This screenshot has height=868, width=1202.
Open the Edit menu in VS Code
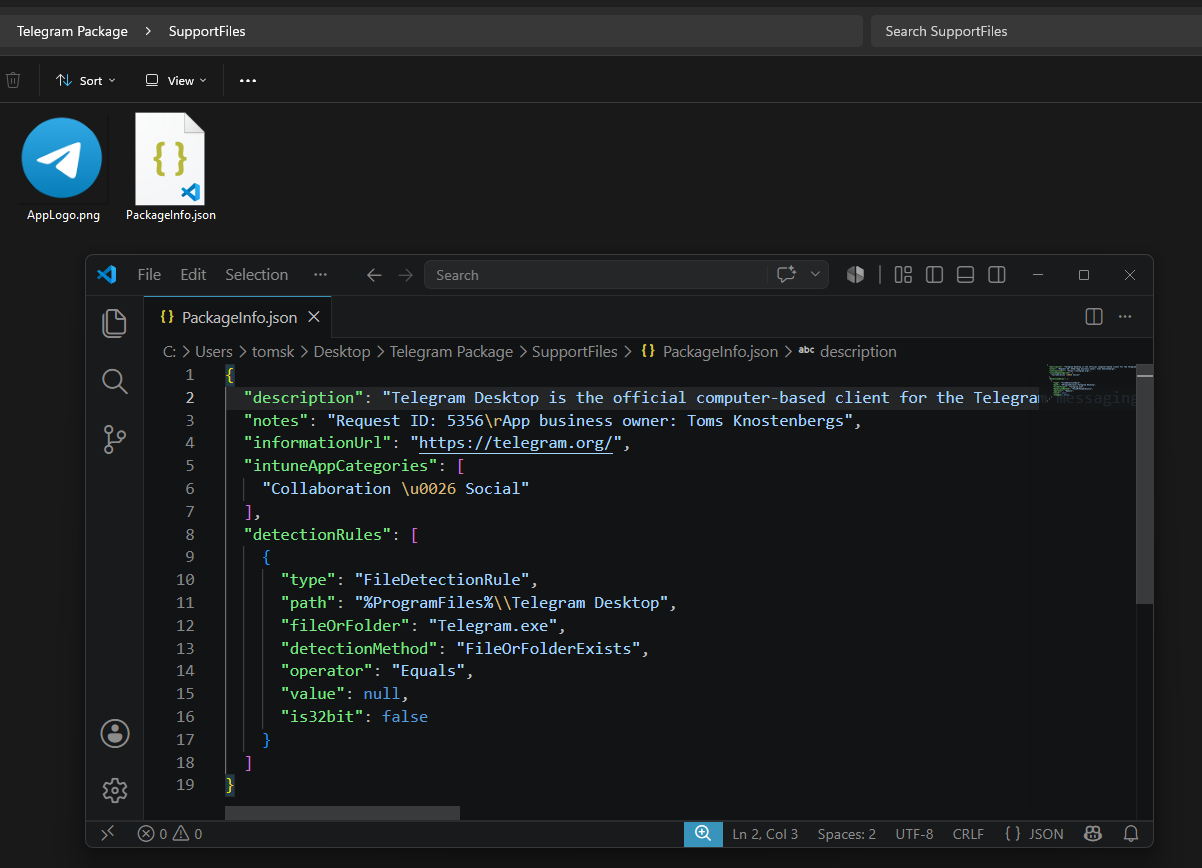[193, 275]
